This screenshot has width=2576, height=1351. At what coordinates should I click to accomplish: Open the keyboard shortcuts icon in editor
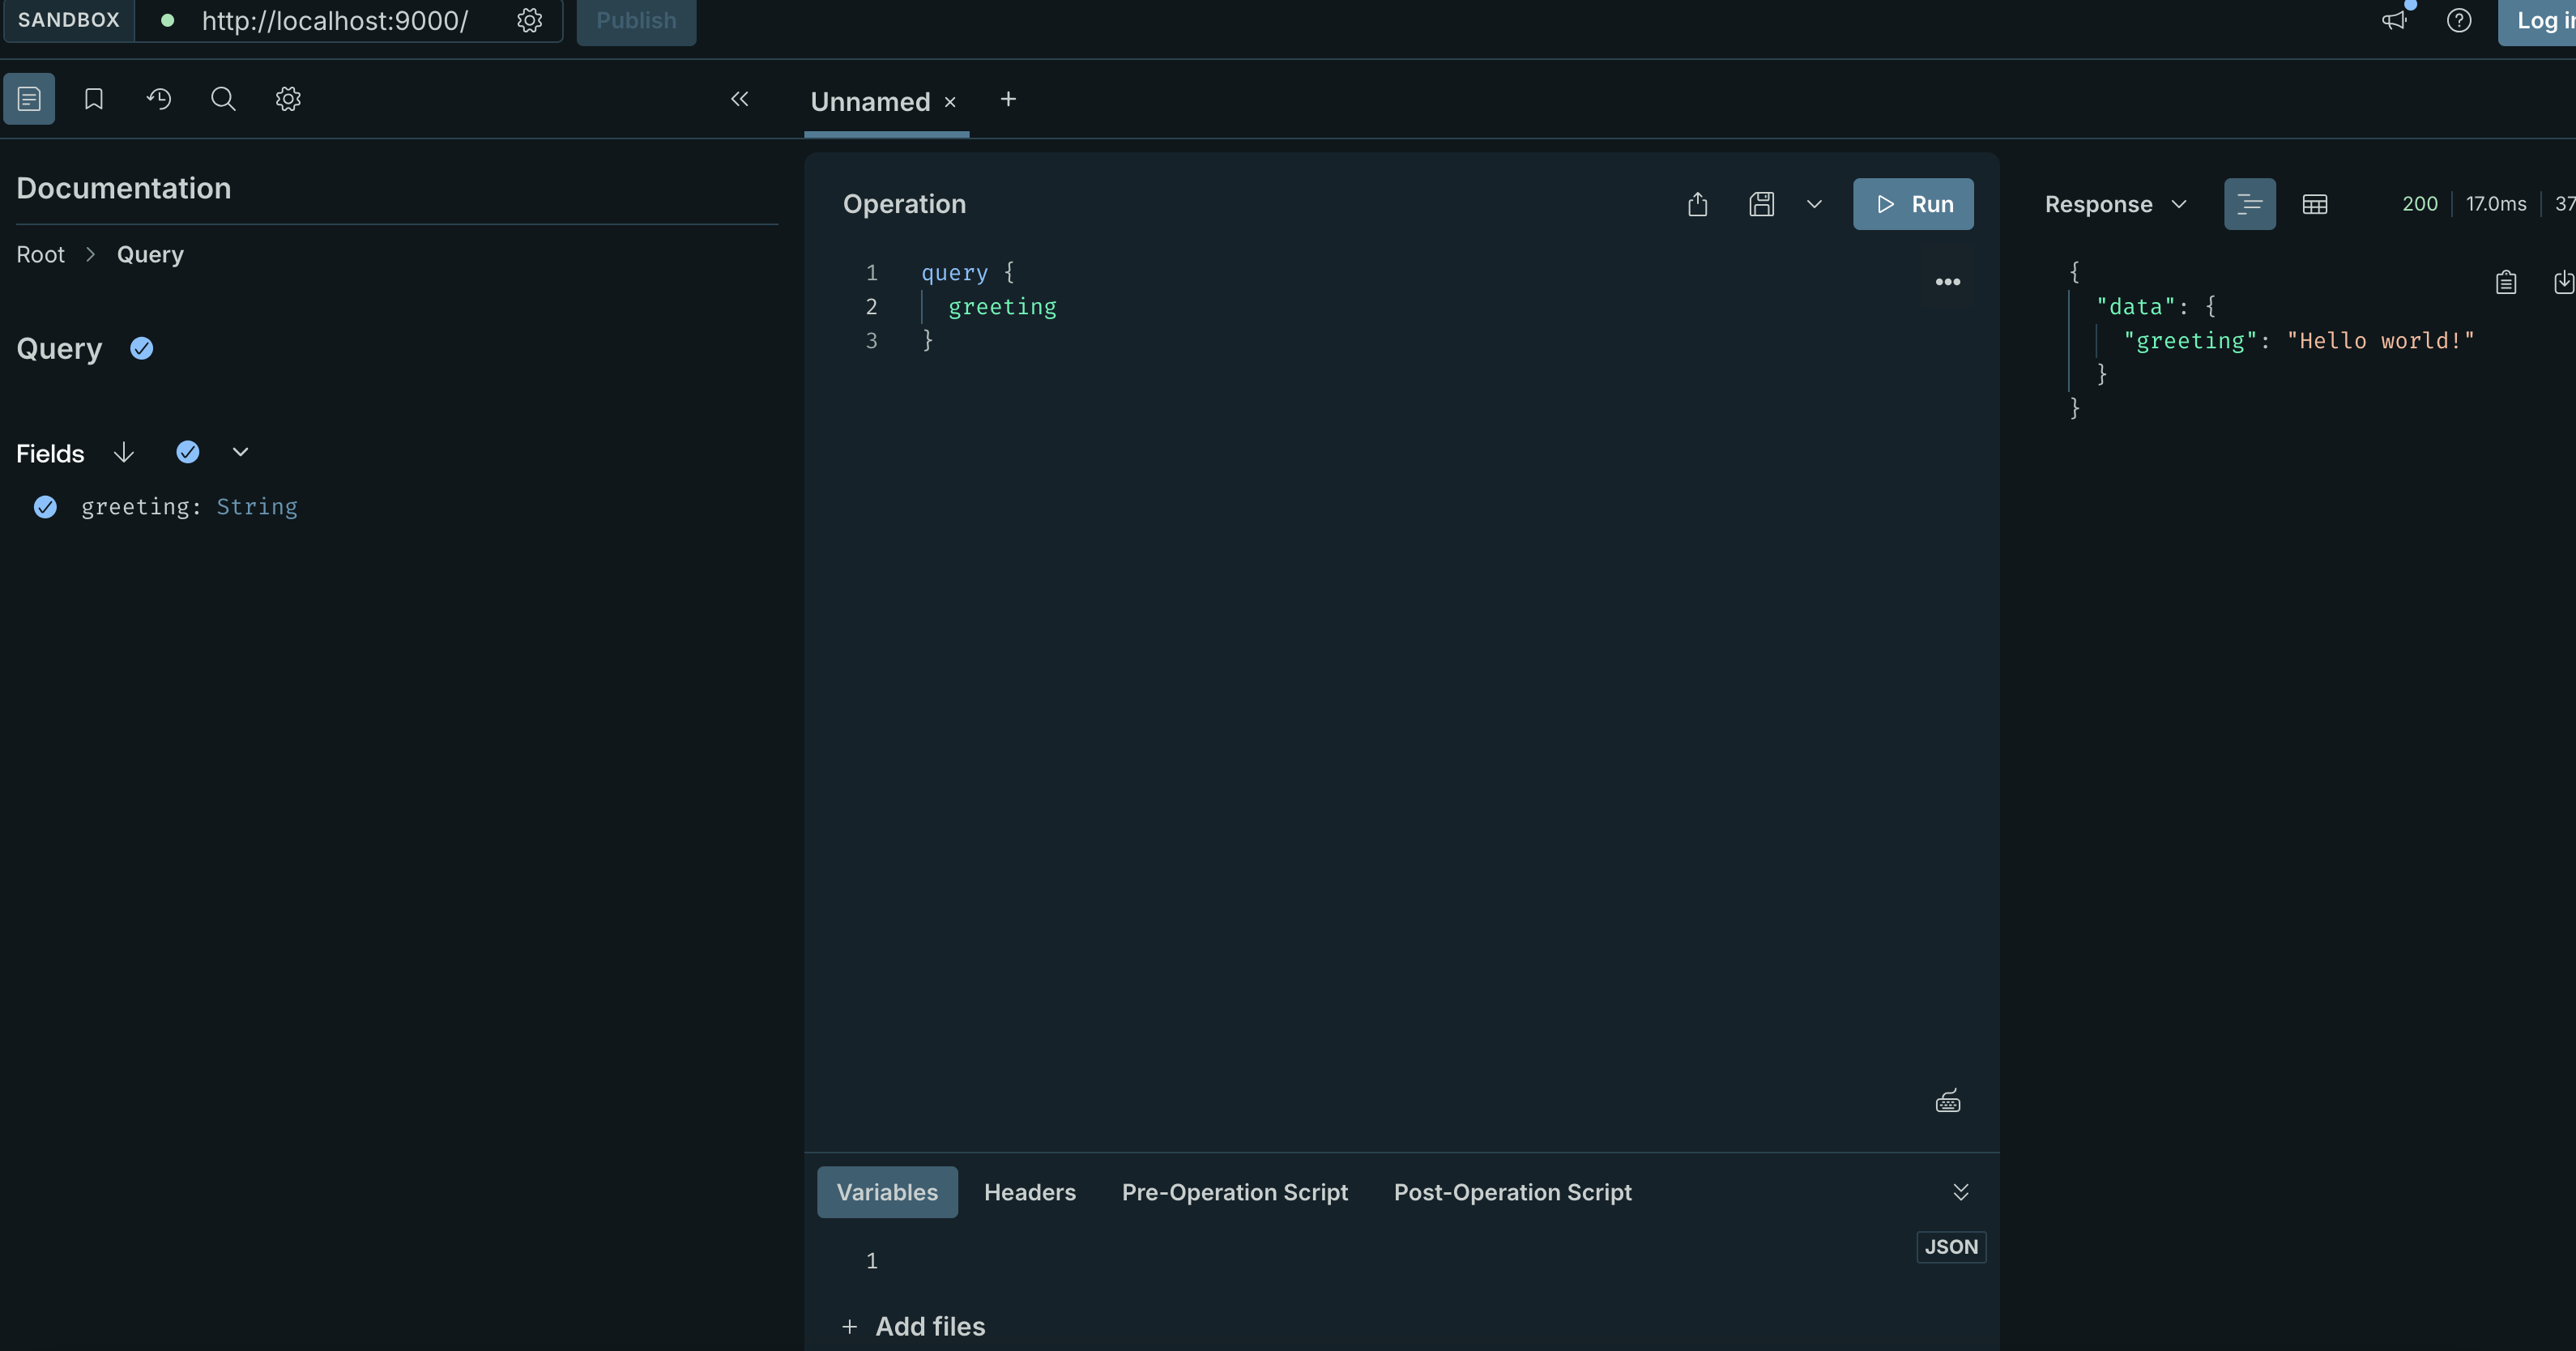1947,1102
